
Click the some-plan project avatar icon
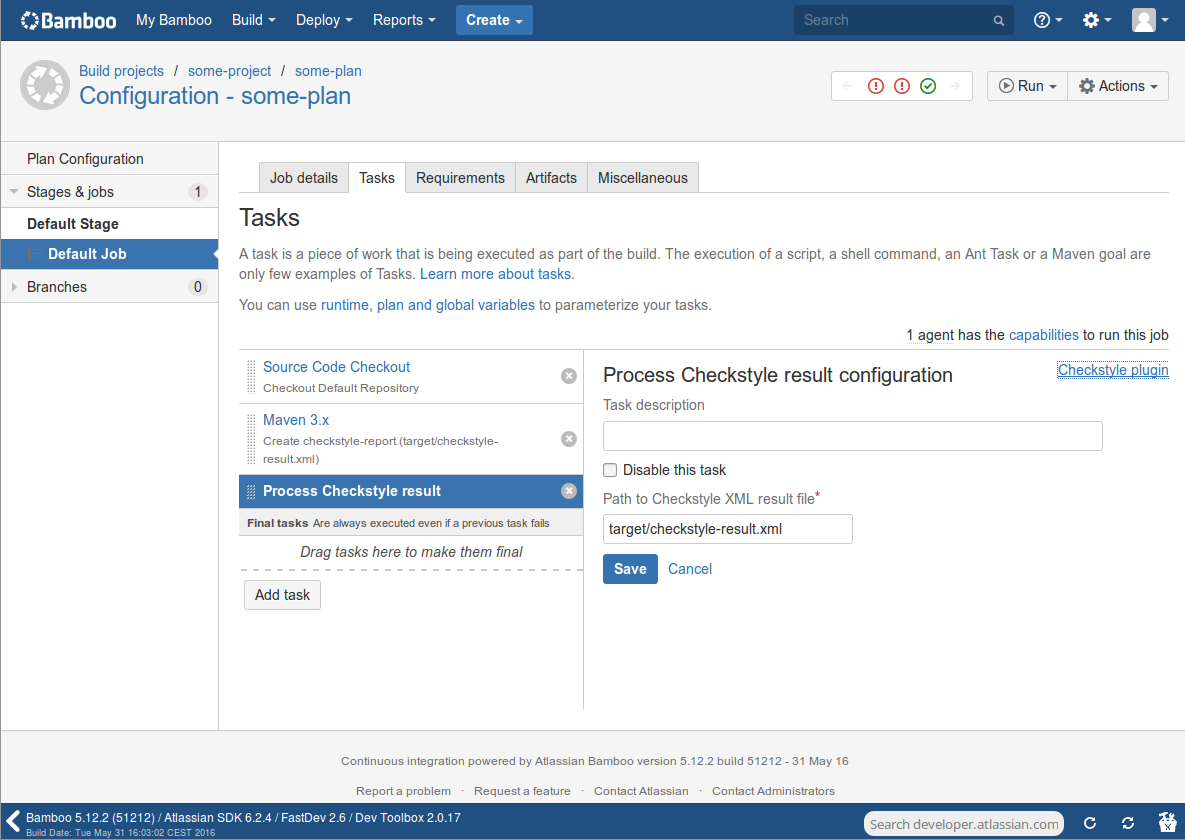point(45,85)
